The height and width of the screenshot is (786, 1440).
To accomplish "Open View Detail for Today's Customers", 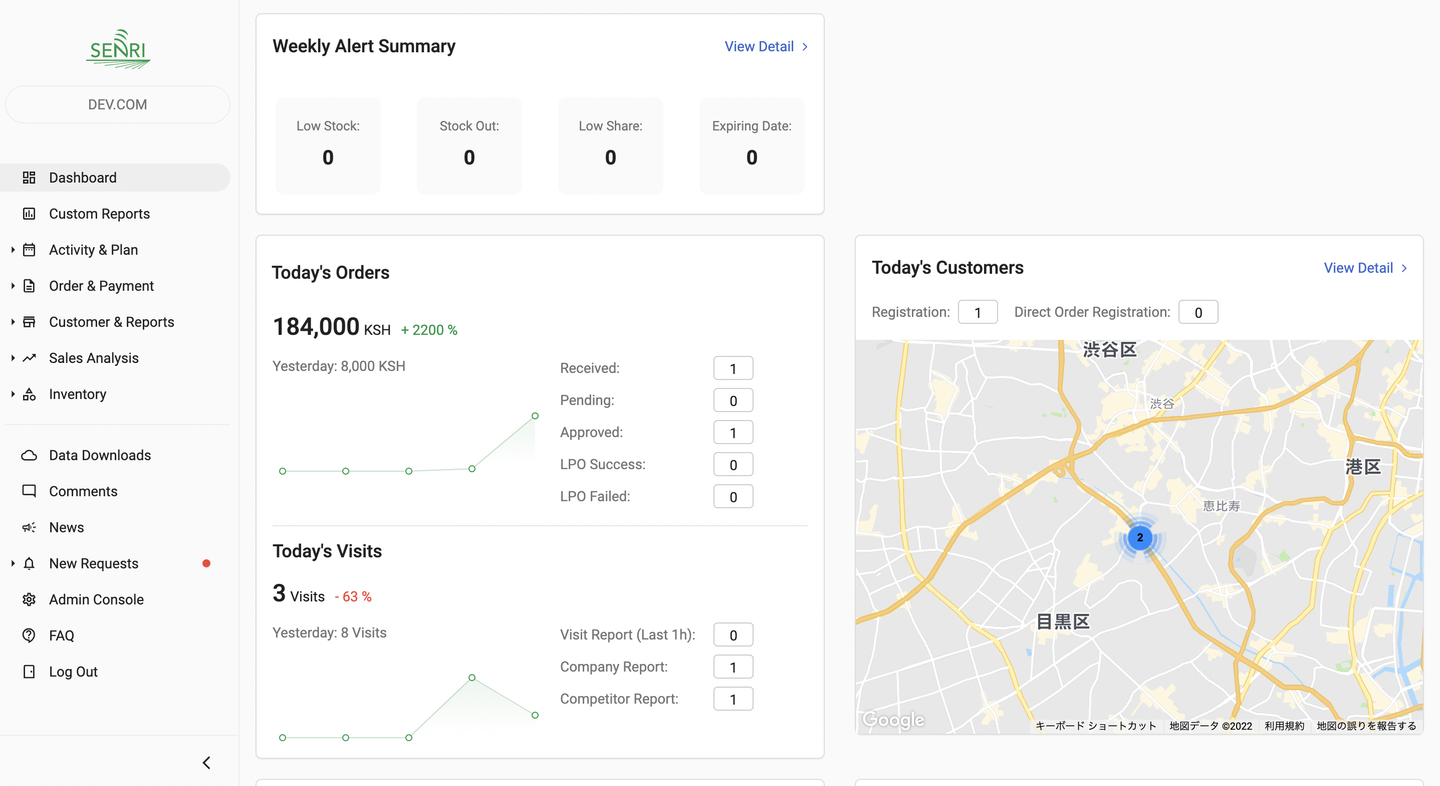I will (x=1365, y=268).
